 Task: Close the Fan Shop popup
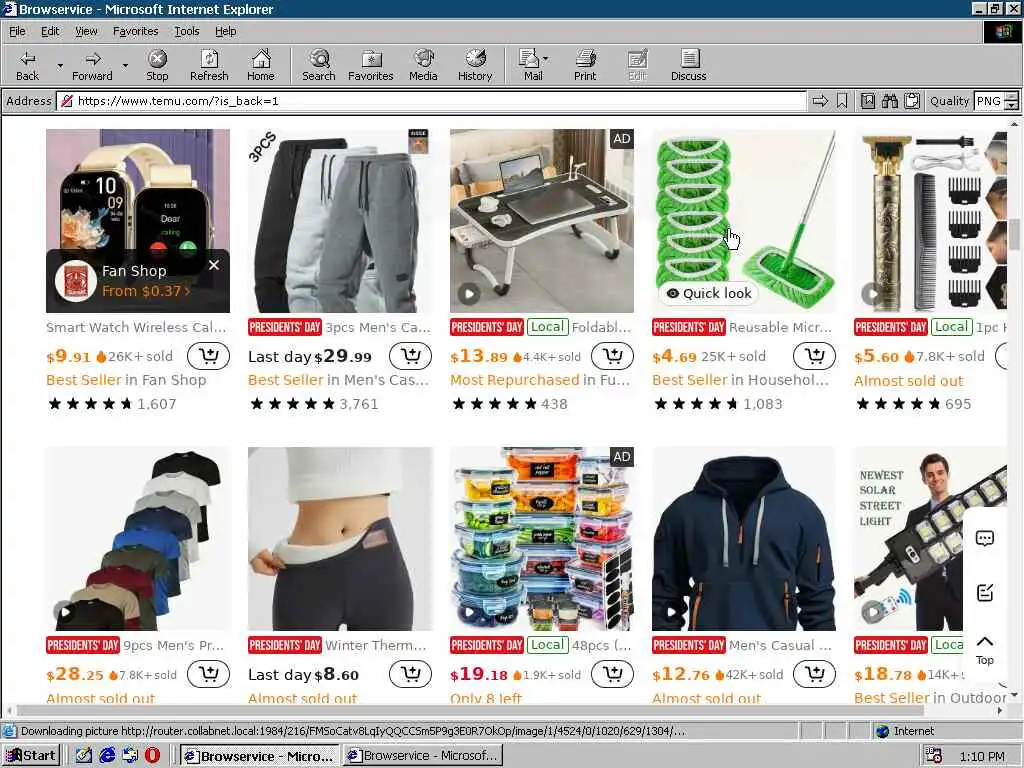coord(214,264)
